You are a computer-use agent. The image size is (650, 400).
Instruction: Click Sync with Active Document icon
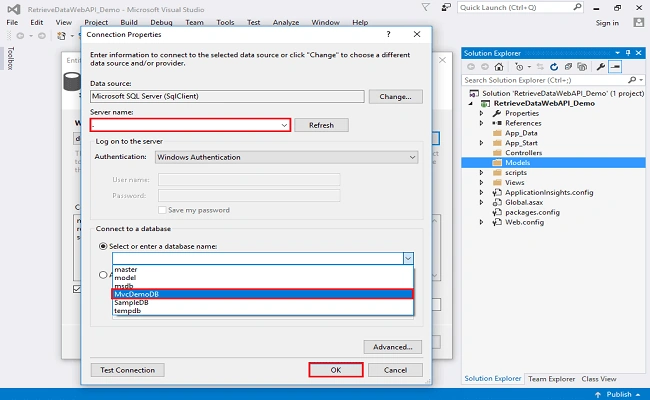pos(540,67)
